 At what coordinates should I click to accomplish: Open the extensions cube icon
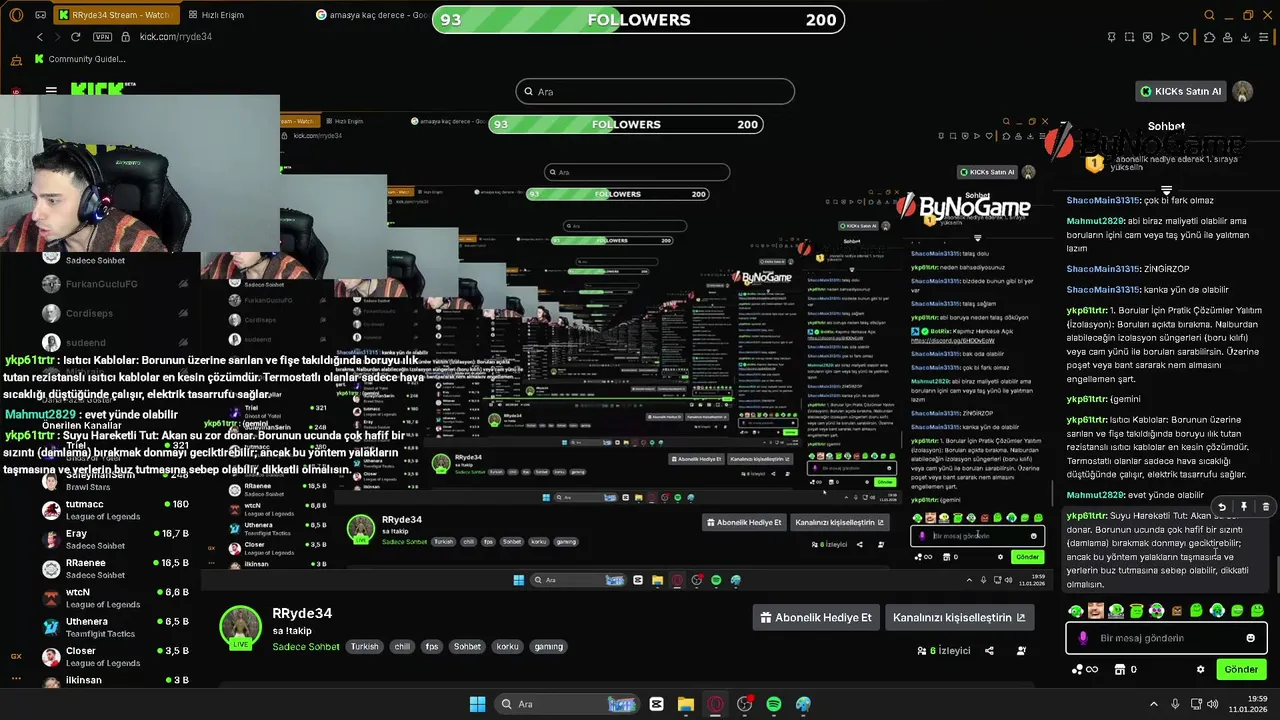[x=1210, y=37]
